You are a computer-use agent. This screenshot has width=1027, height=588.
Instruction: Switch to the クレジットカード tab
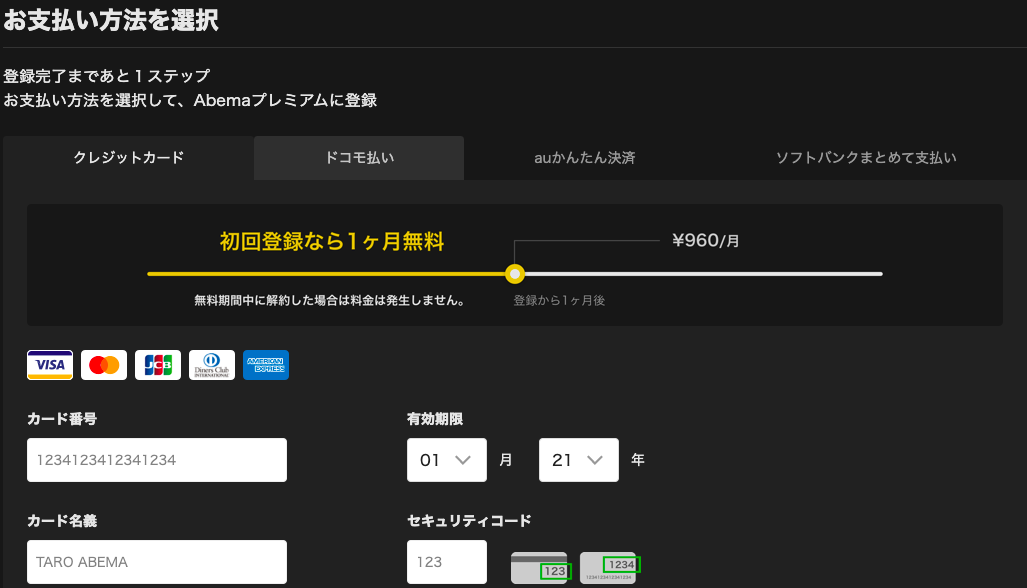tap(129, 158)
